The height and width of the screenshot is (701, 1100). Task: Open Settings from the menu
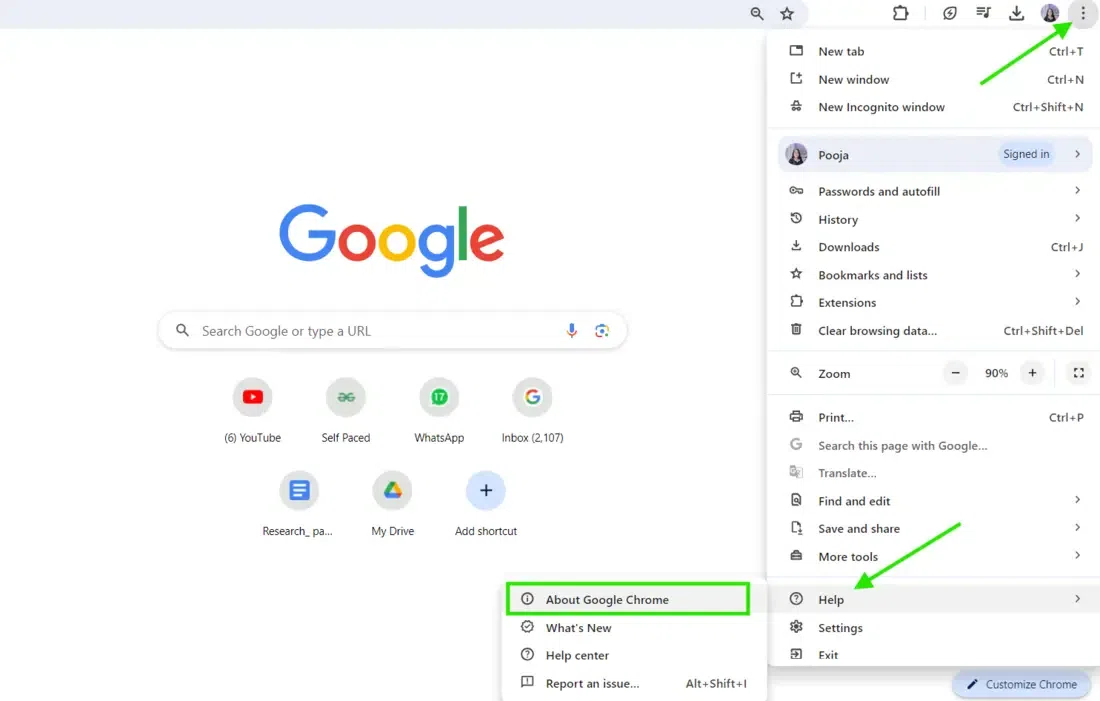(x=936, y=627)
